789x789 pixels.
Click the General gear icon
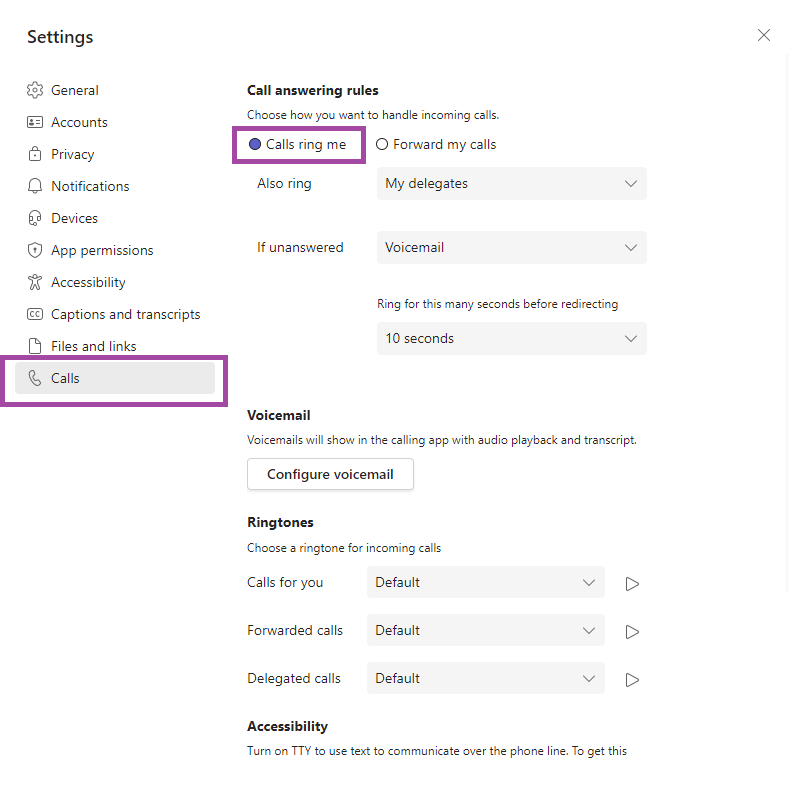[x=35, y=90]
